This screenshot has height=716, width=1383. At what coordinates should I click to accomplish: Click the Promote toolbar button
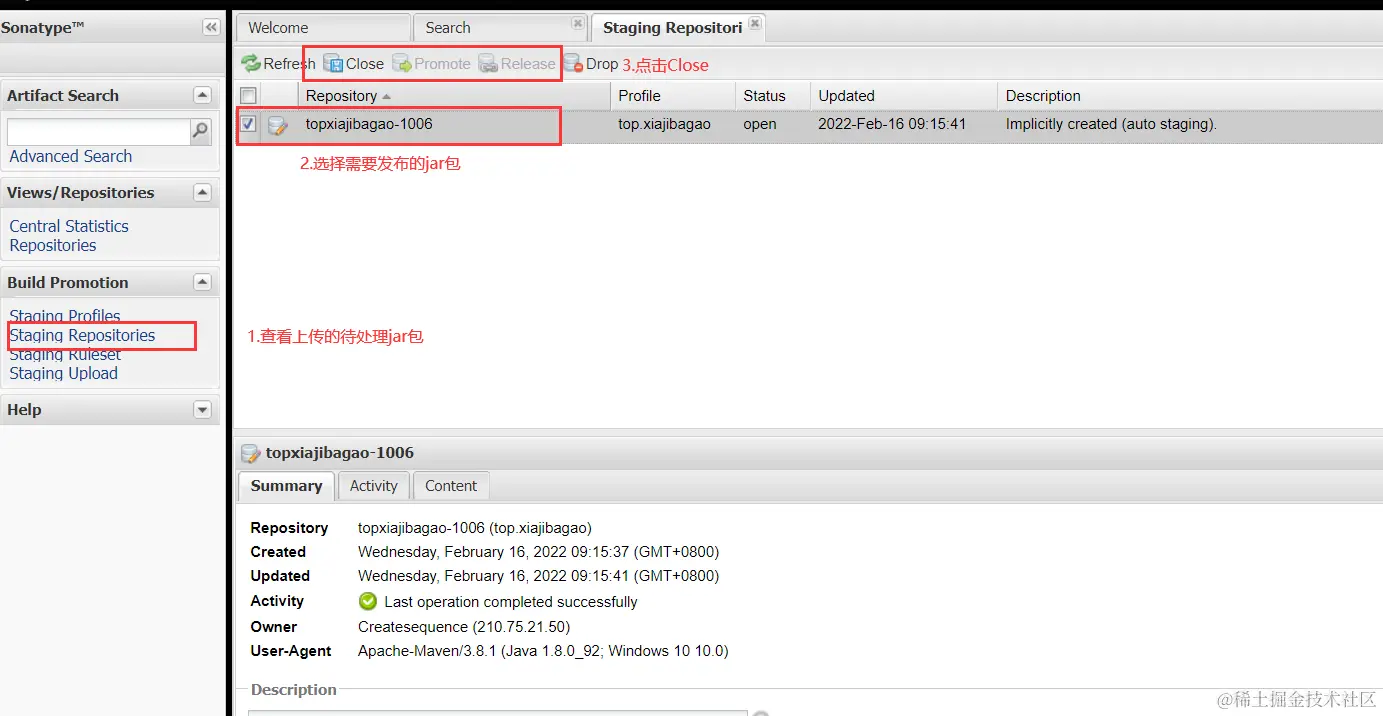click(431, 64)
